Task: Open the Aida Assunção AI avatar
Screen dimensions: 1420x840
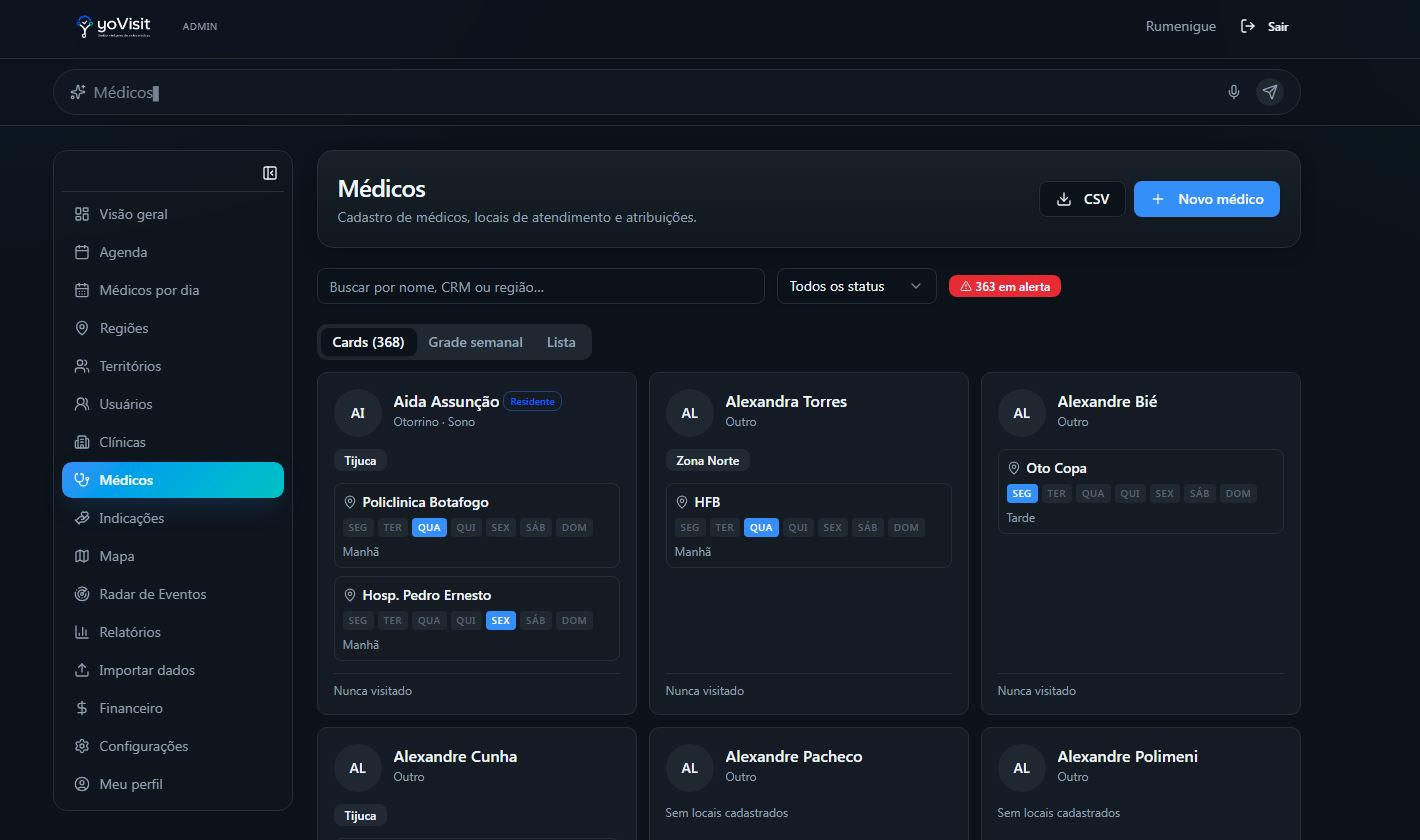Action: [358, 413]
